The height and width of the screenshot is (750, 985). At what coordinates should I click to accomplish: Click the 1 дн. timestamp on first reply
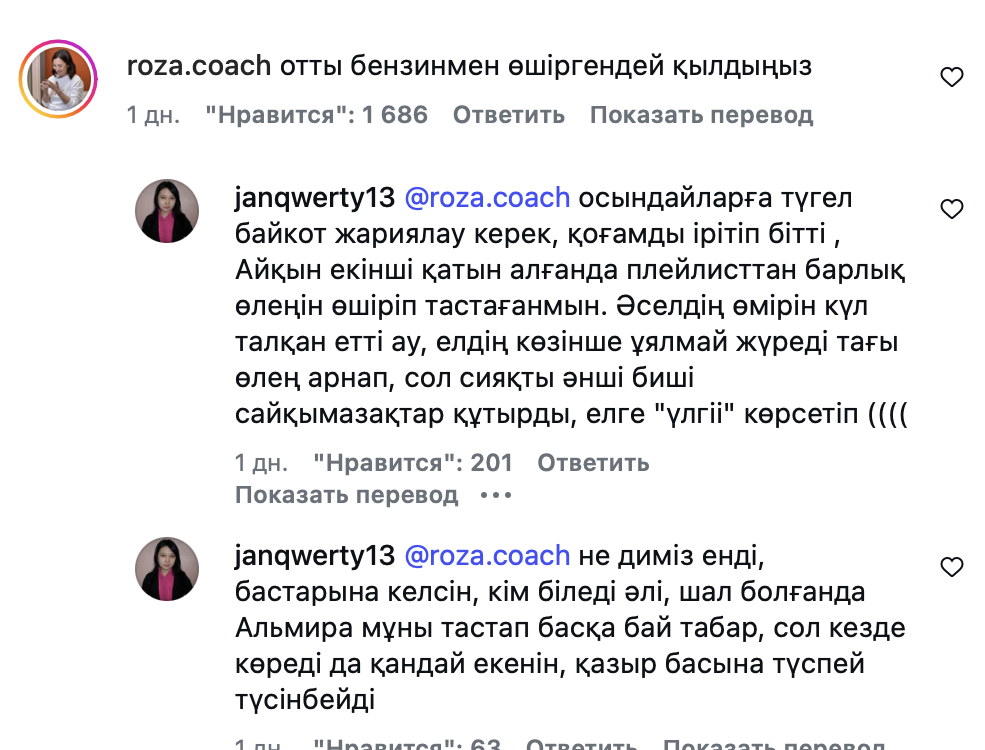261,463
